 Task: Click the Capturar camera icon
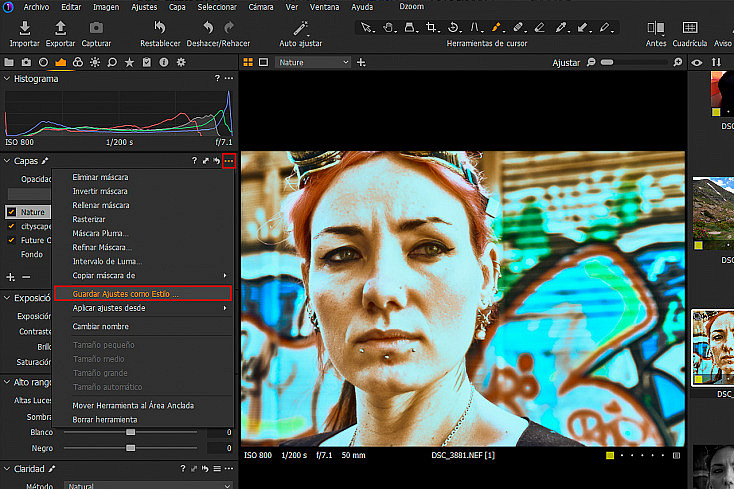(96, 28)
